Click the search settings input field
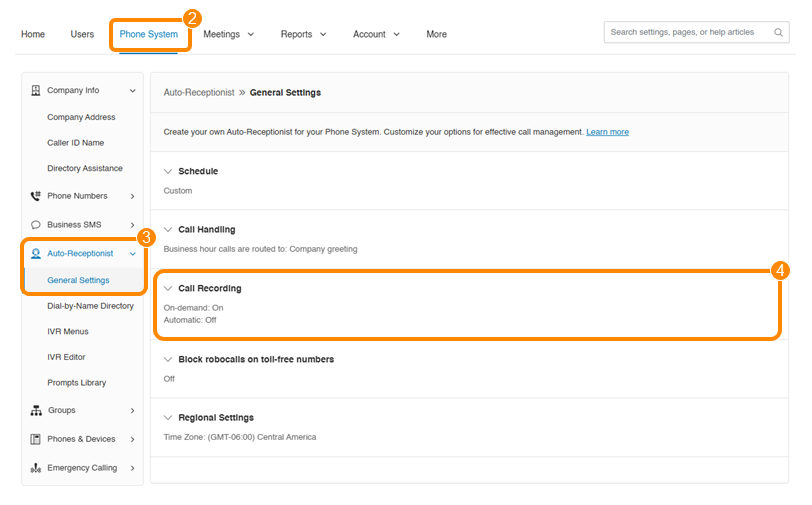Screen dimensions: 812x505 [686, 33]
